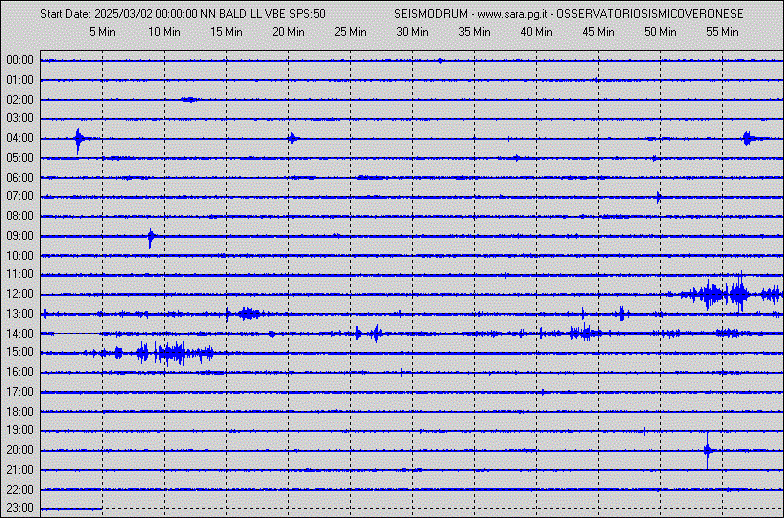Click the 22:00 hour row label

tap(20, 490)
